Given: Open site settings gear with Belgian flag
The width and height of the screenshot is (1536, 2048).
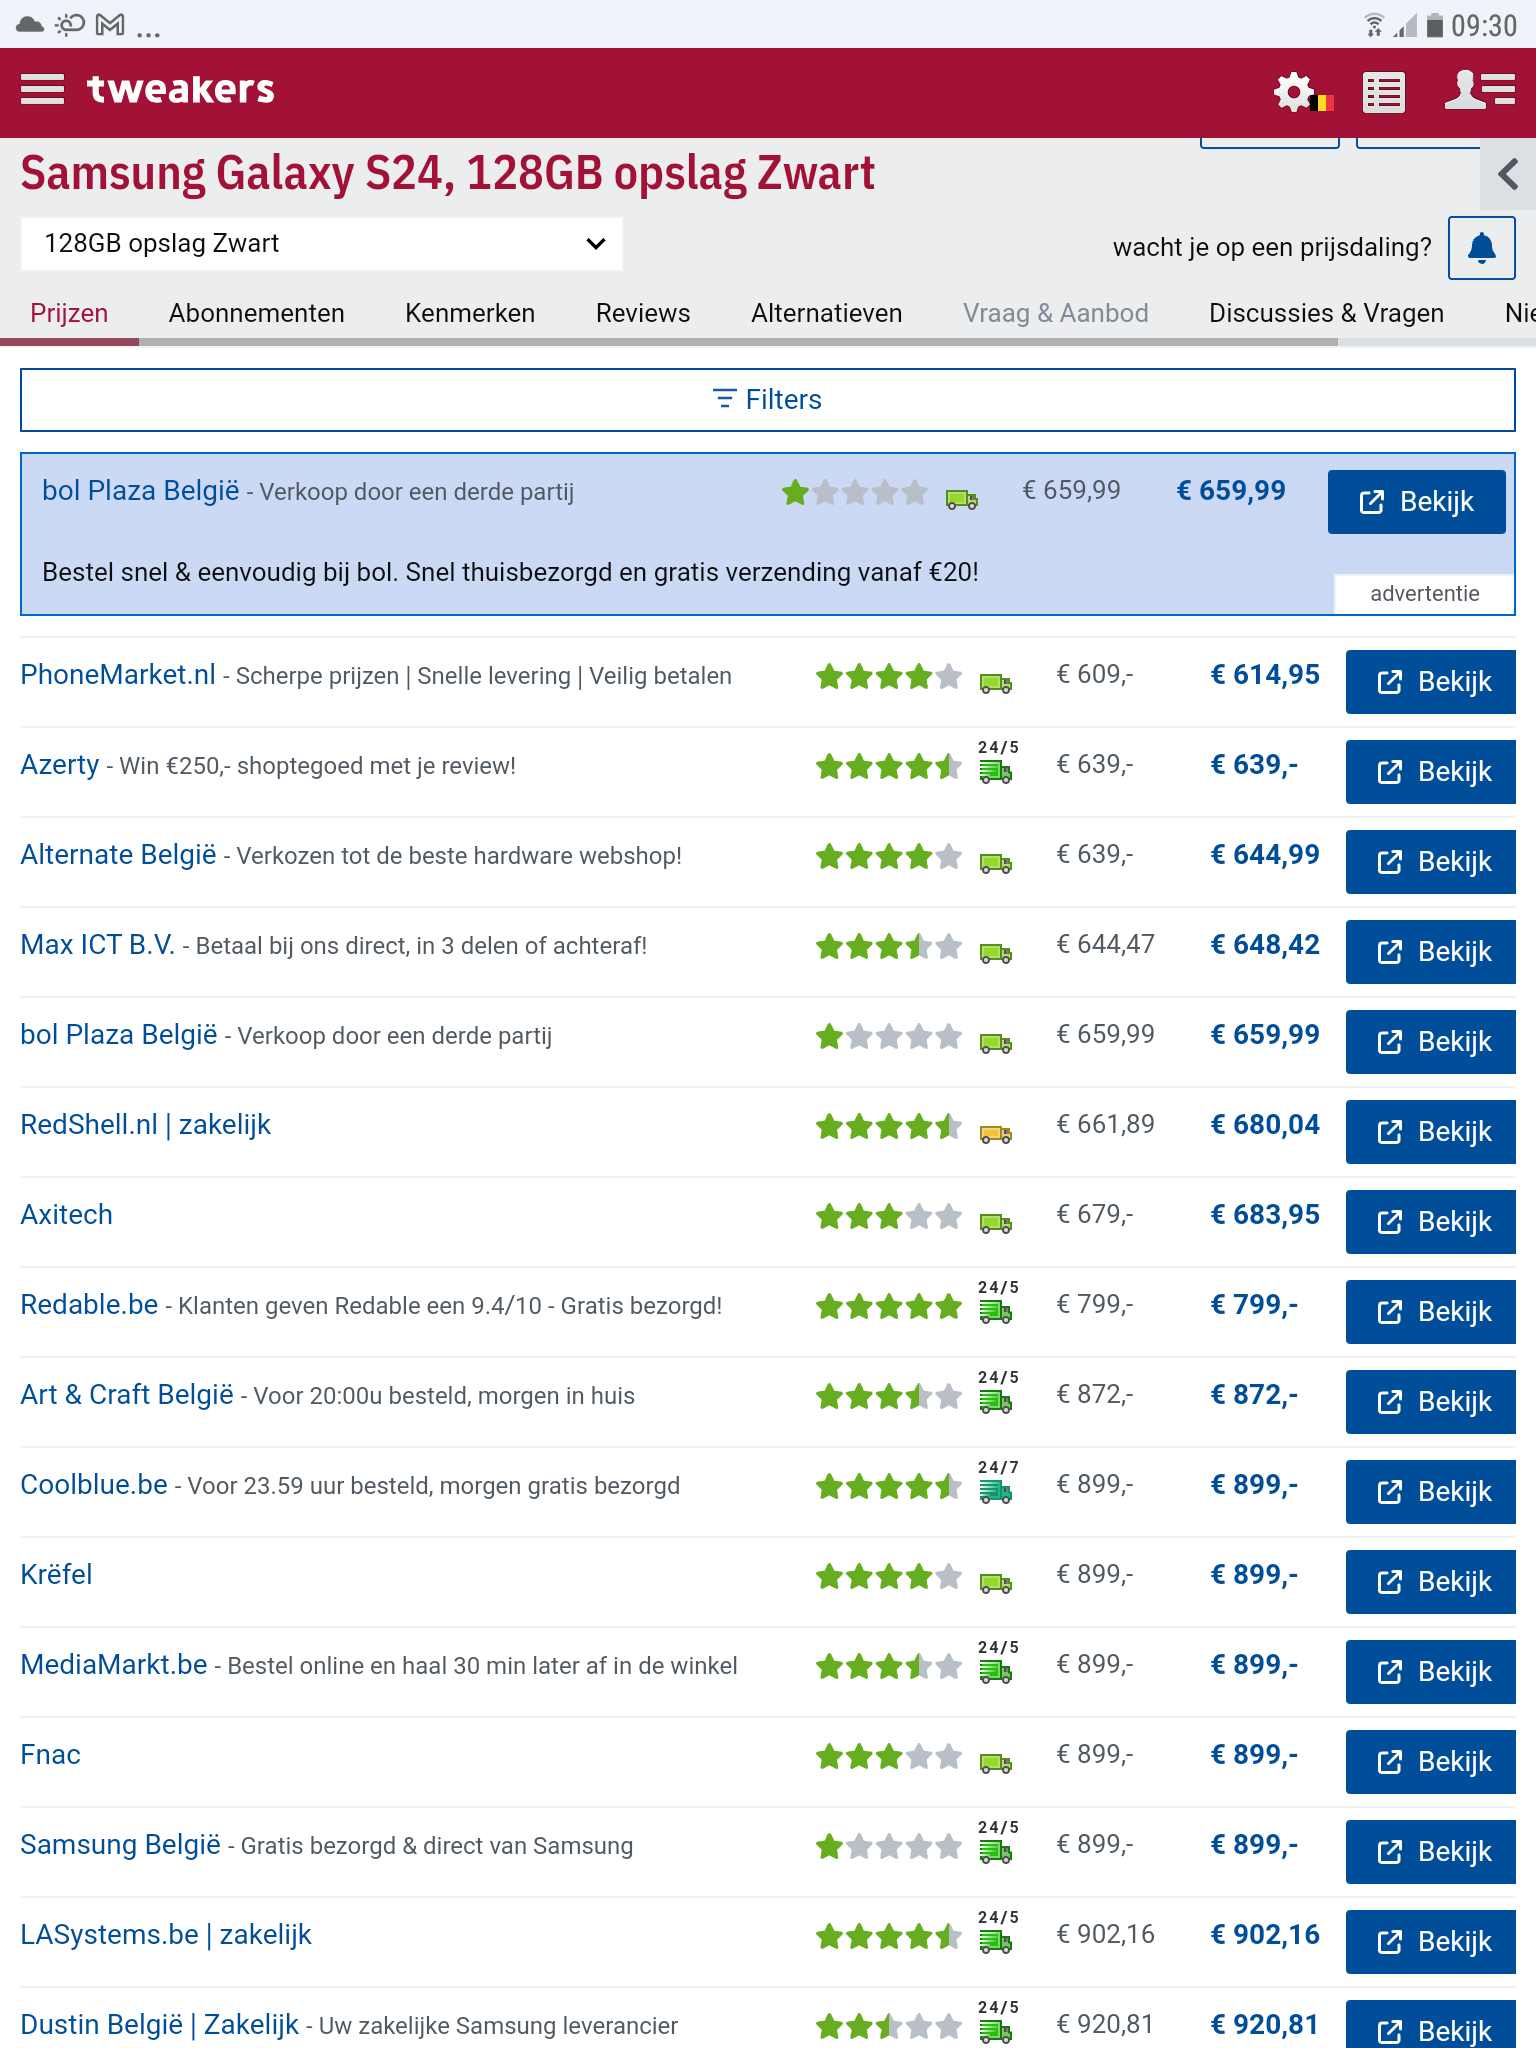Looking at the screenshot, I should 1299,92.
